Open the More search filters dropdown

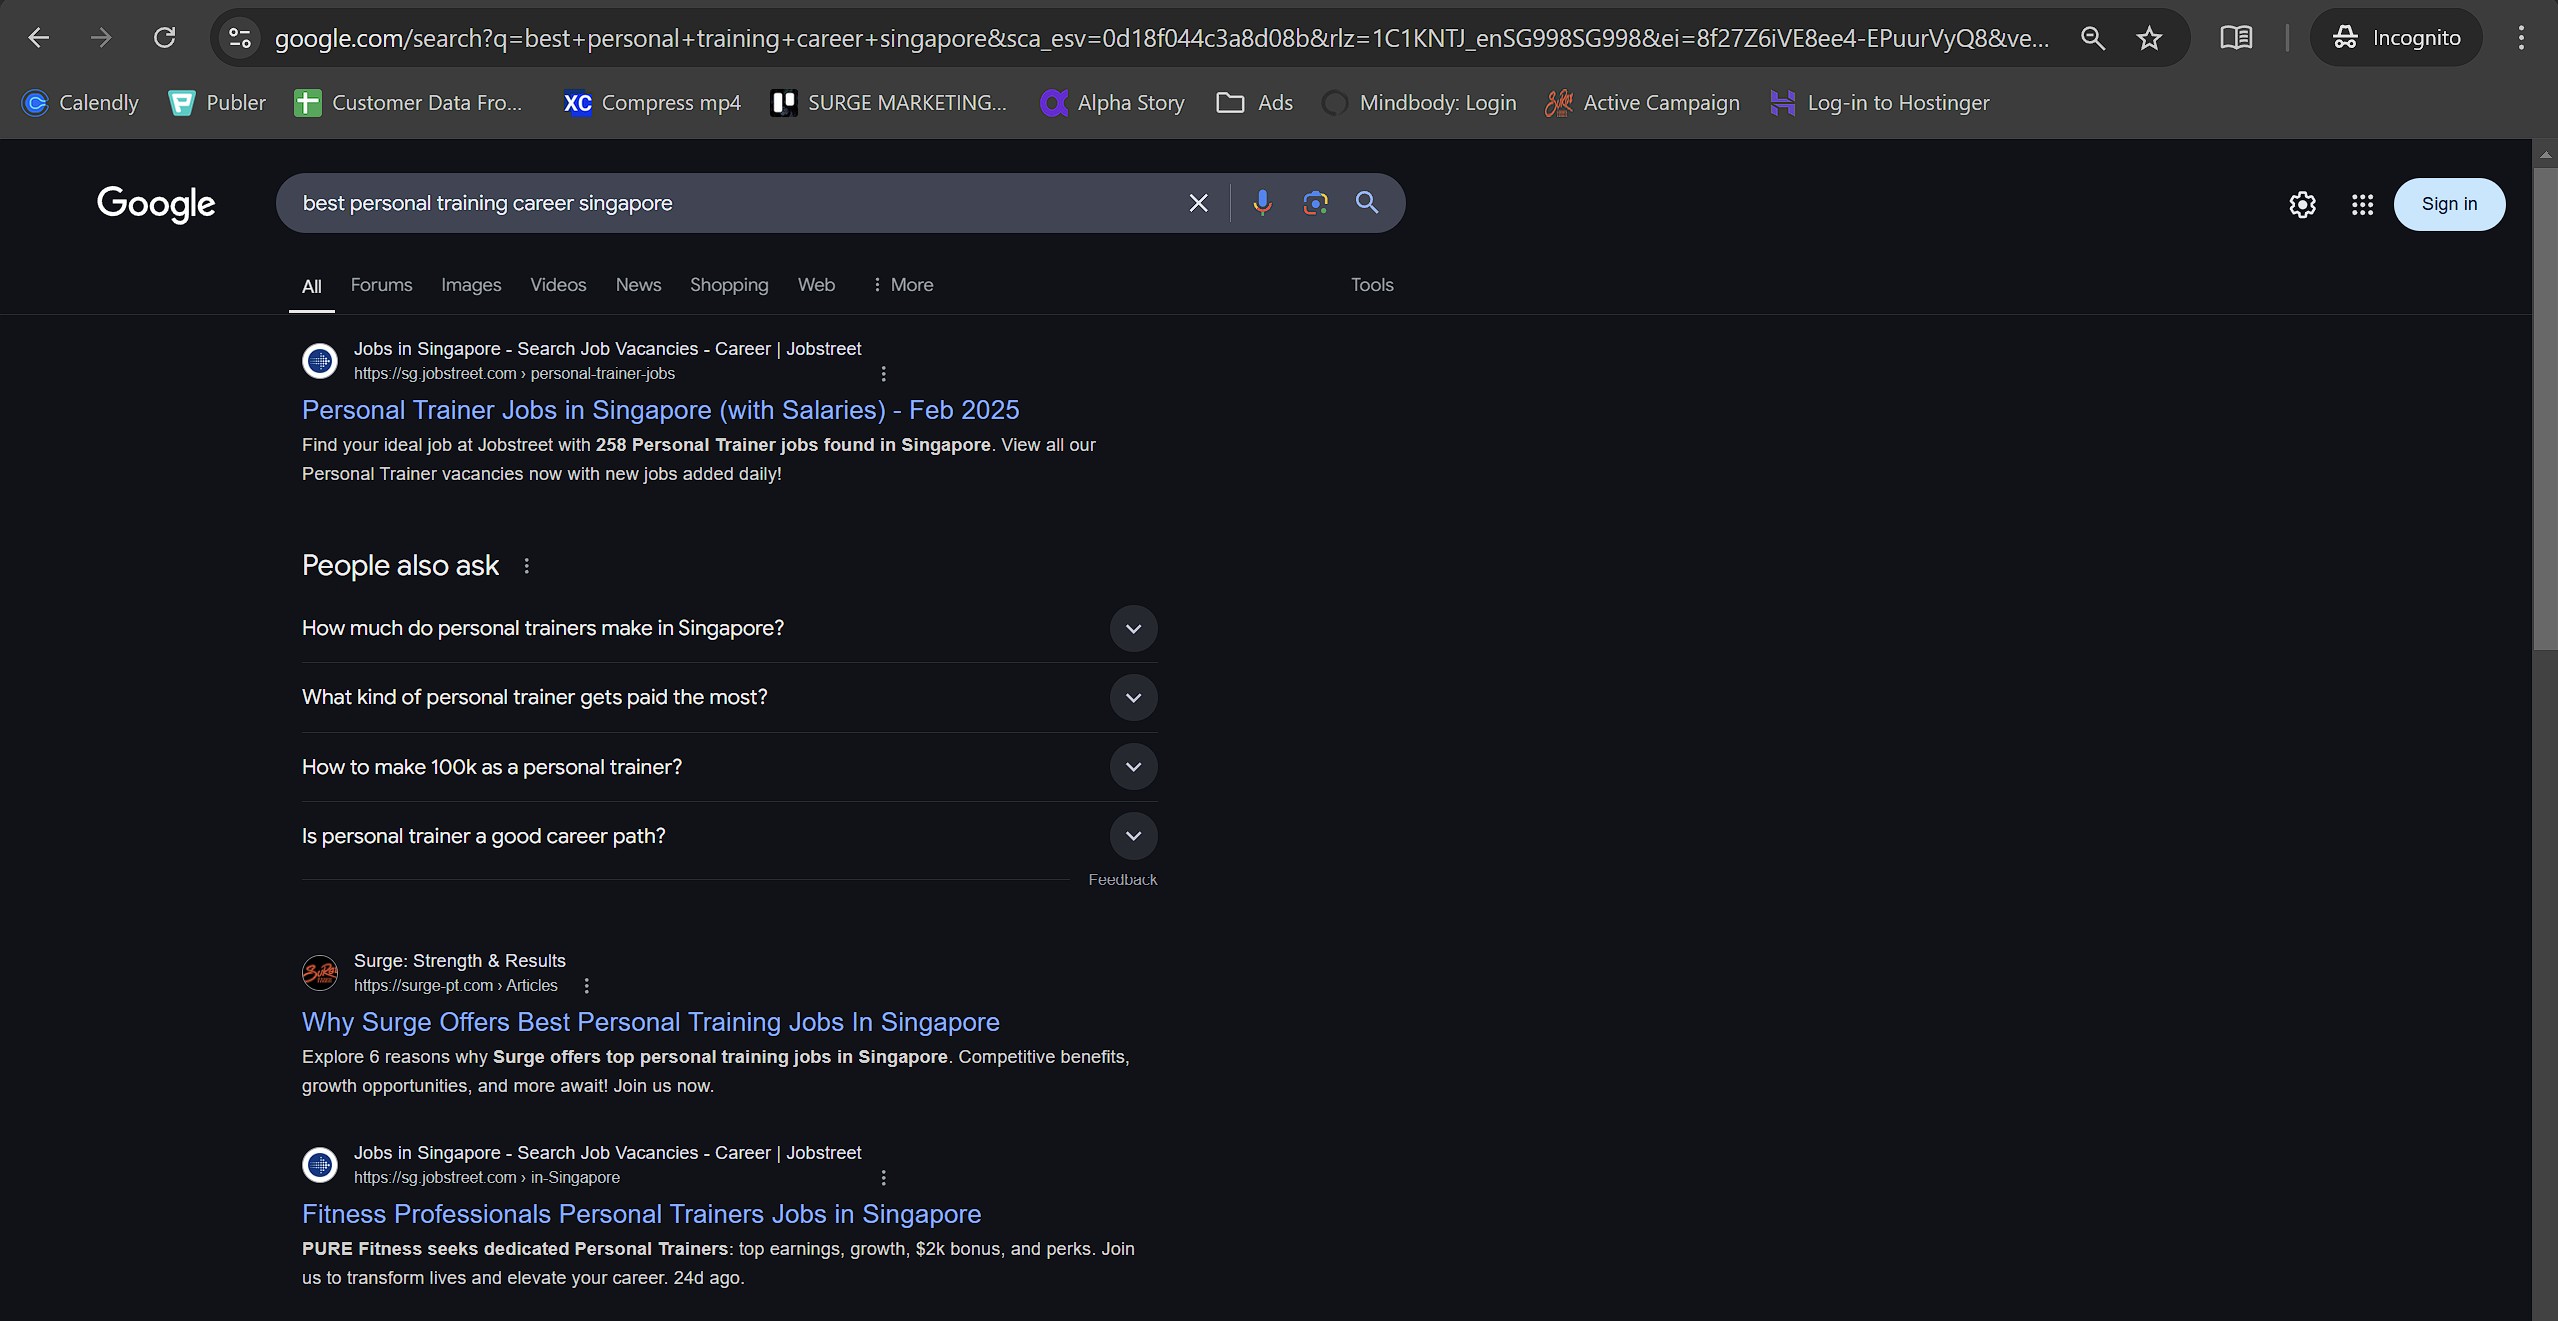pos(902,285)
